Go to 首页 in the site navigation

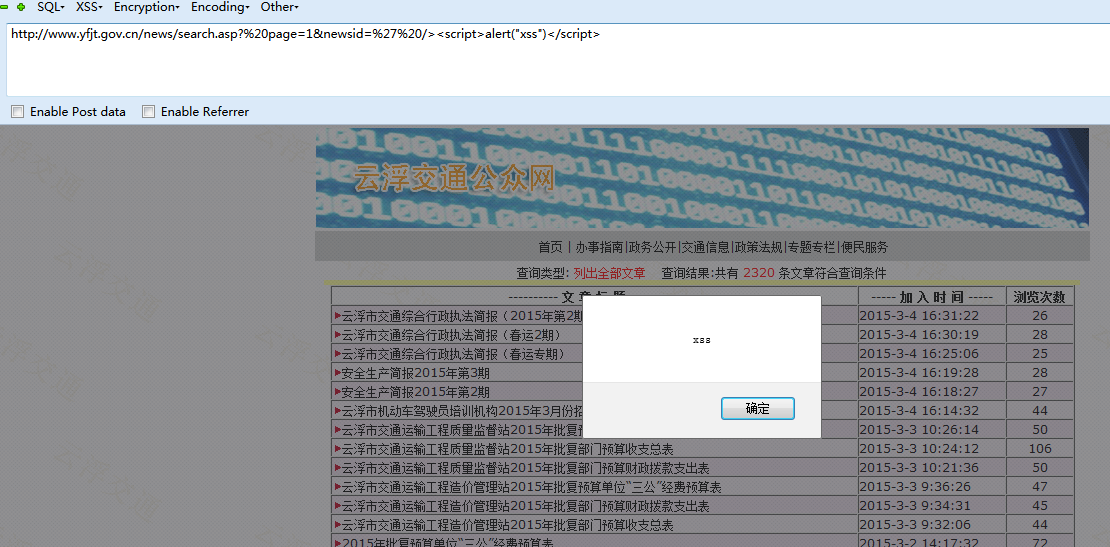550,247
